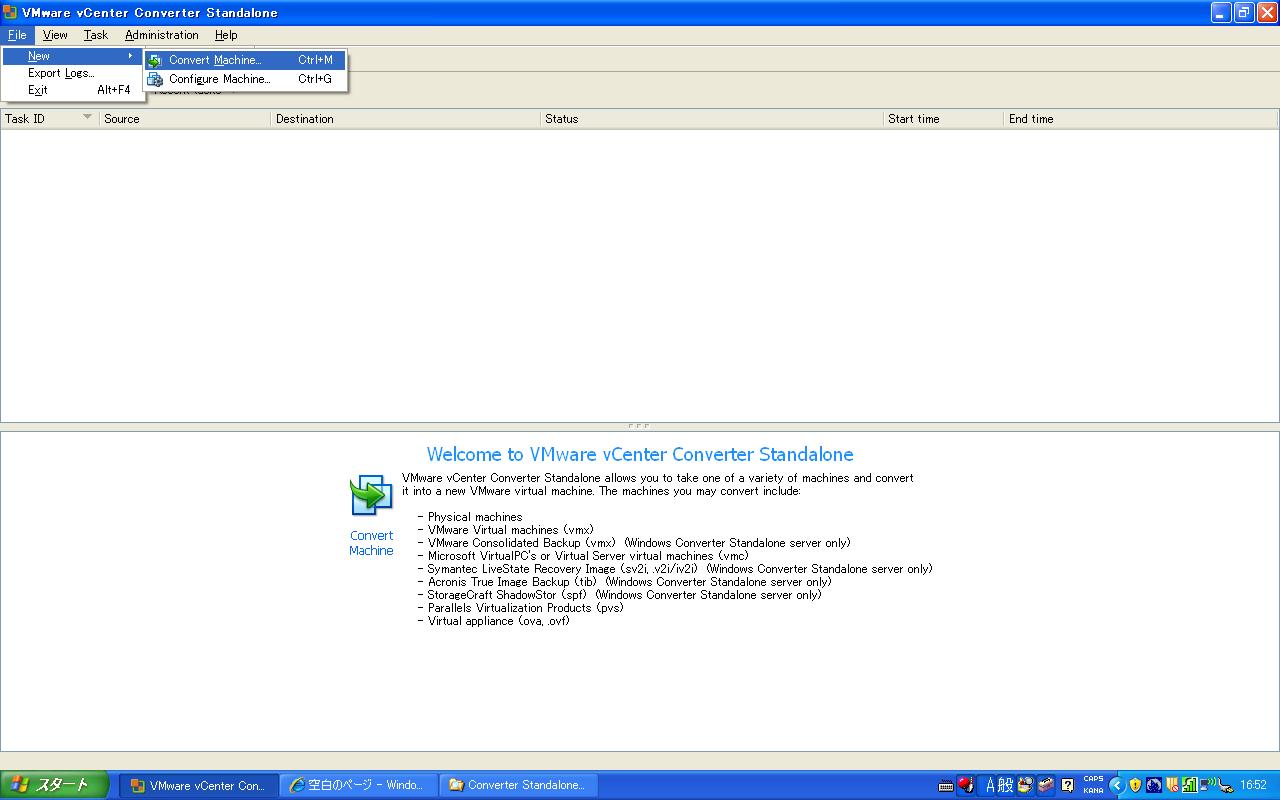Screen dimensions: 1280x800
Task: Switch to Converter Standalone folder taskbar button
Action: [x=518, y=785]
